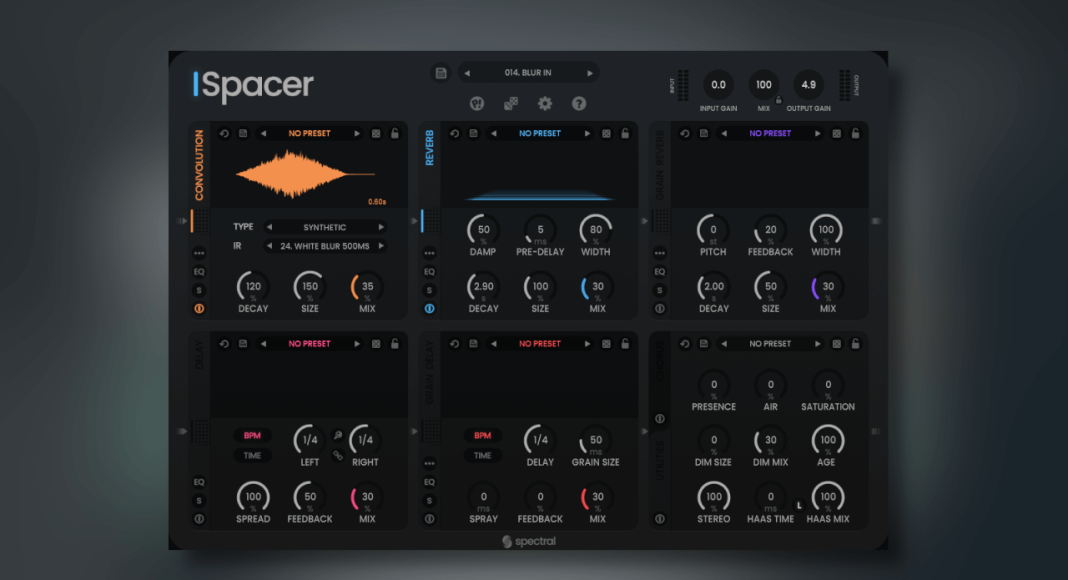Select TIME mode in Delay module
Image resolution: width=1068 pixels, height=580 pixels.
pos(252,455)
